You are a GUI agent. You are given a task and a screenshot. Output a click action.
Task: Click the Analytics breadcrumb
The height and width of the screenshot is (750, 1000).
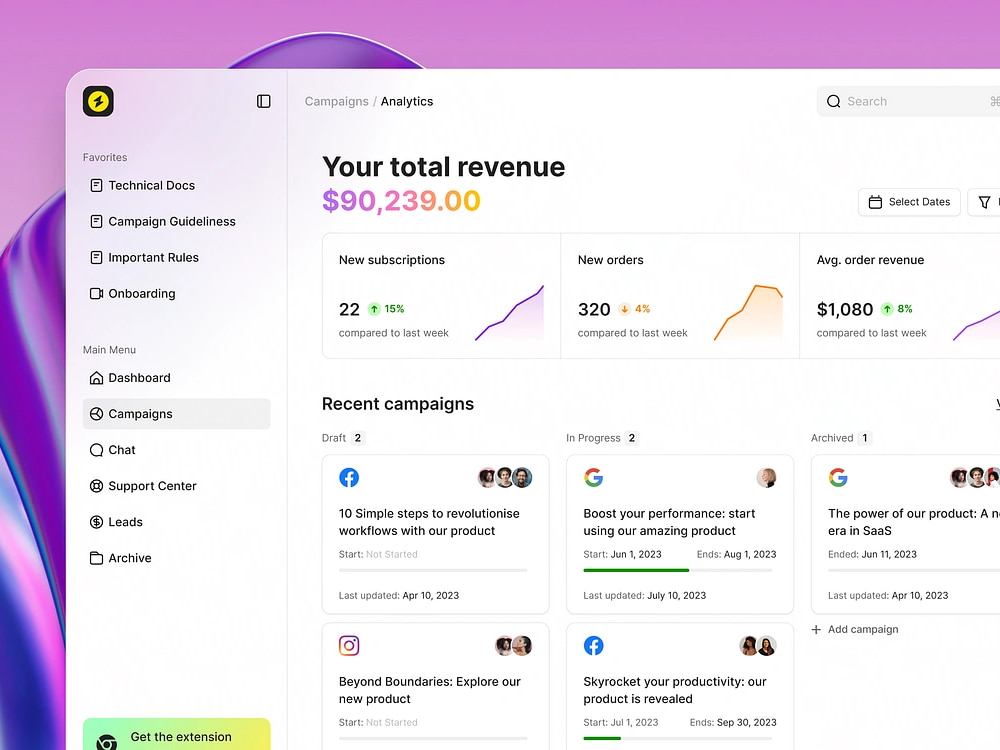[x=407, y=101]
